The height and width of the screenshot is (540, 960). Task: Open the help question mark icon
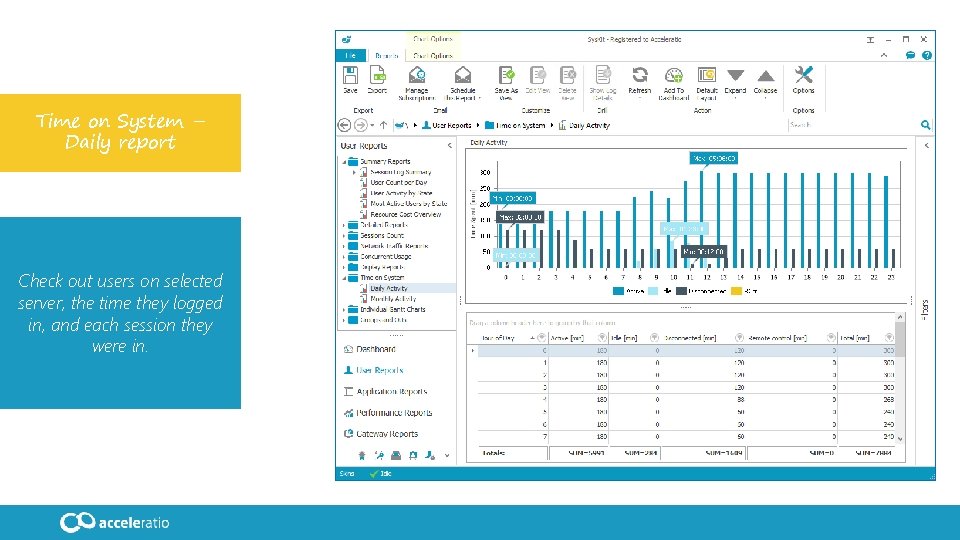[927, 55]
